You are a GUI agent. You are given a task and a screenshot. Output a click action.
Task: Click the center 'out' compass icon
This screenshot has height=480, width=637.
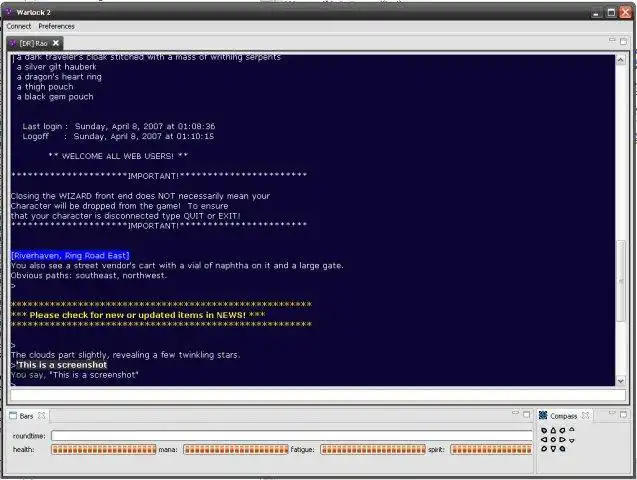[553, 439]
